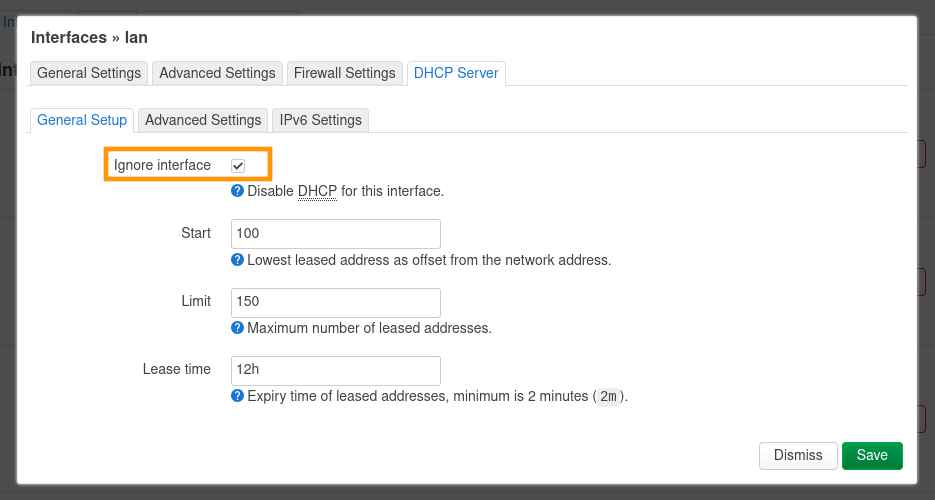Click help icon before Expiry time hint
Image resolution: width=935 pixels, height=500 pixels.
[x=238, y=396]
